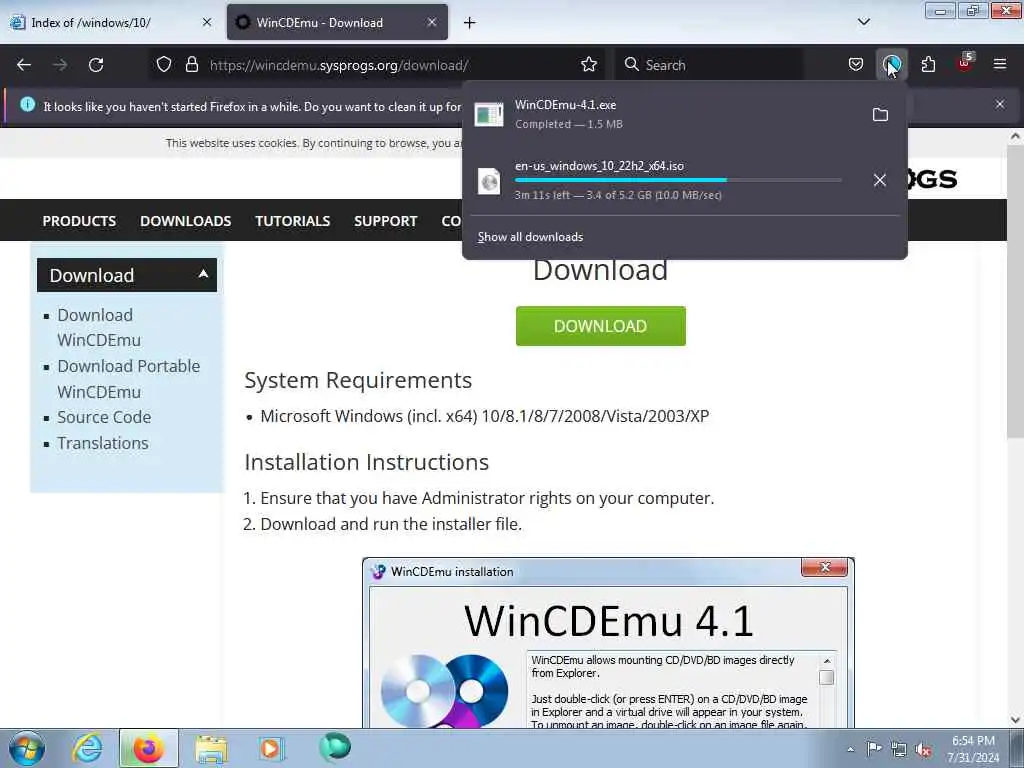Screen dimensions: 1024x768
Task: Open the list all tabs dropdown
Action: tap(864, 22)
